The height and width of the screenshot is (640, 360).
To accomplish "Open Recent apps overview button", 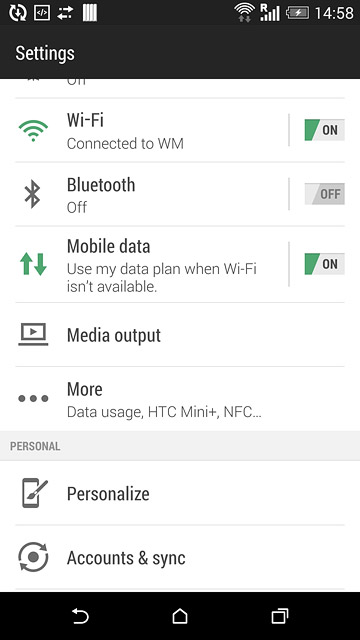I will pyautogui.click(x=280, y=616).
